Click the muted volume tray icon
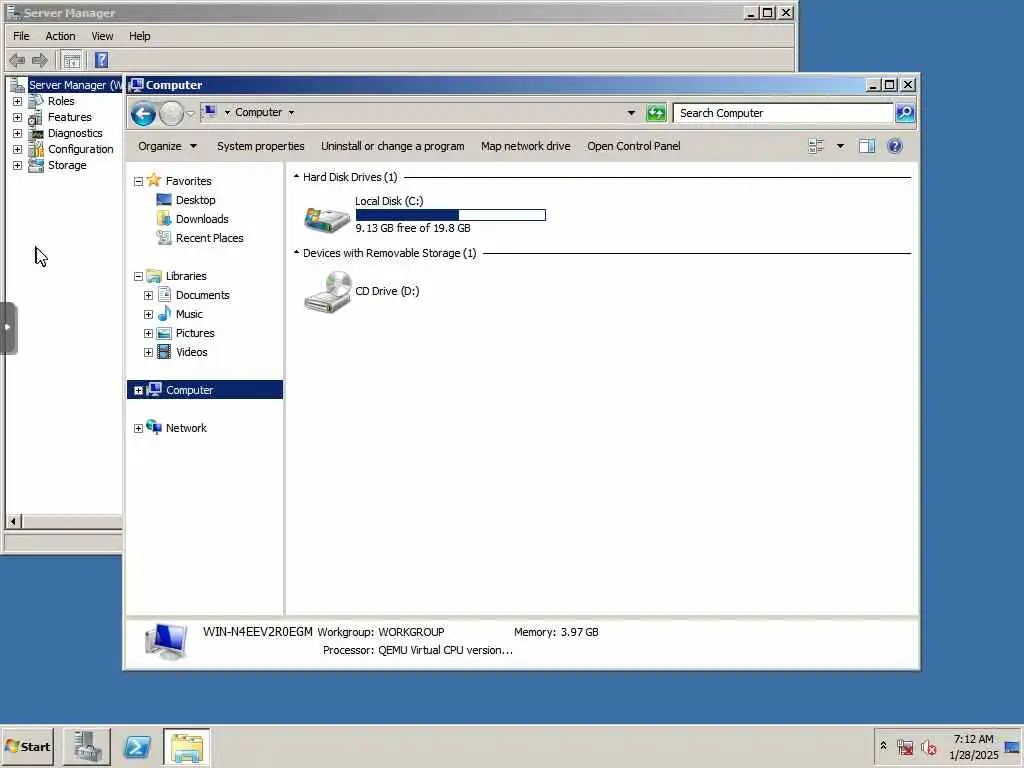 point(929,747)
